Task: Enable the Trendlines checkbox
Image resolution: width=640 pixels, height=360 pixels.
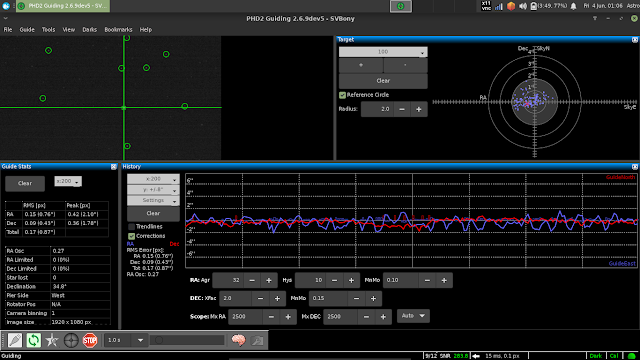Action: (131, 227)
